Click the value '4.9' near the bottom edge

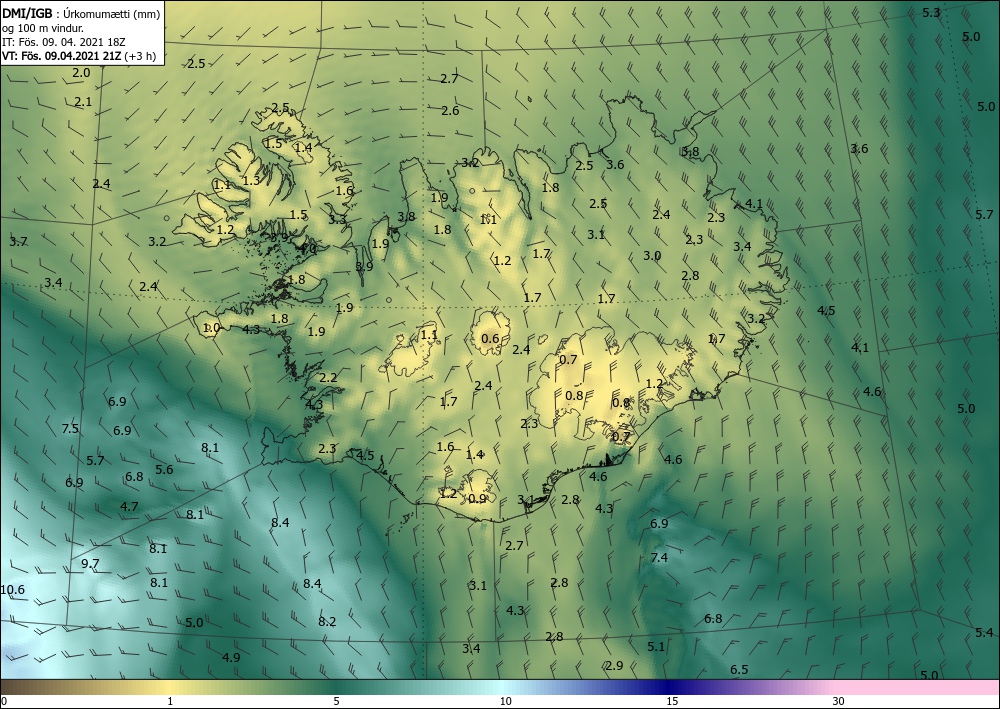click(232, 657)
